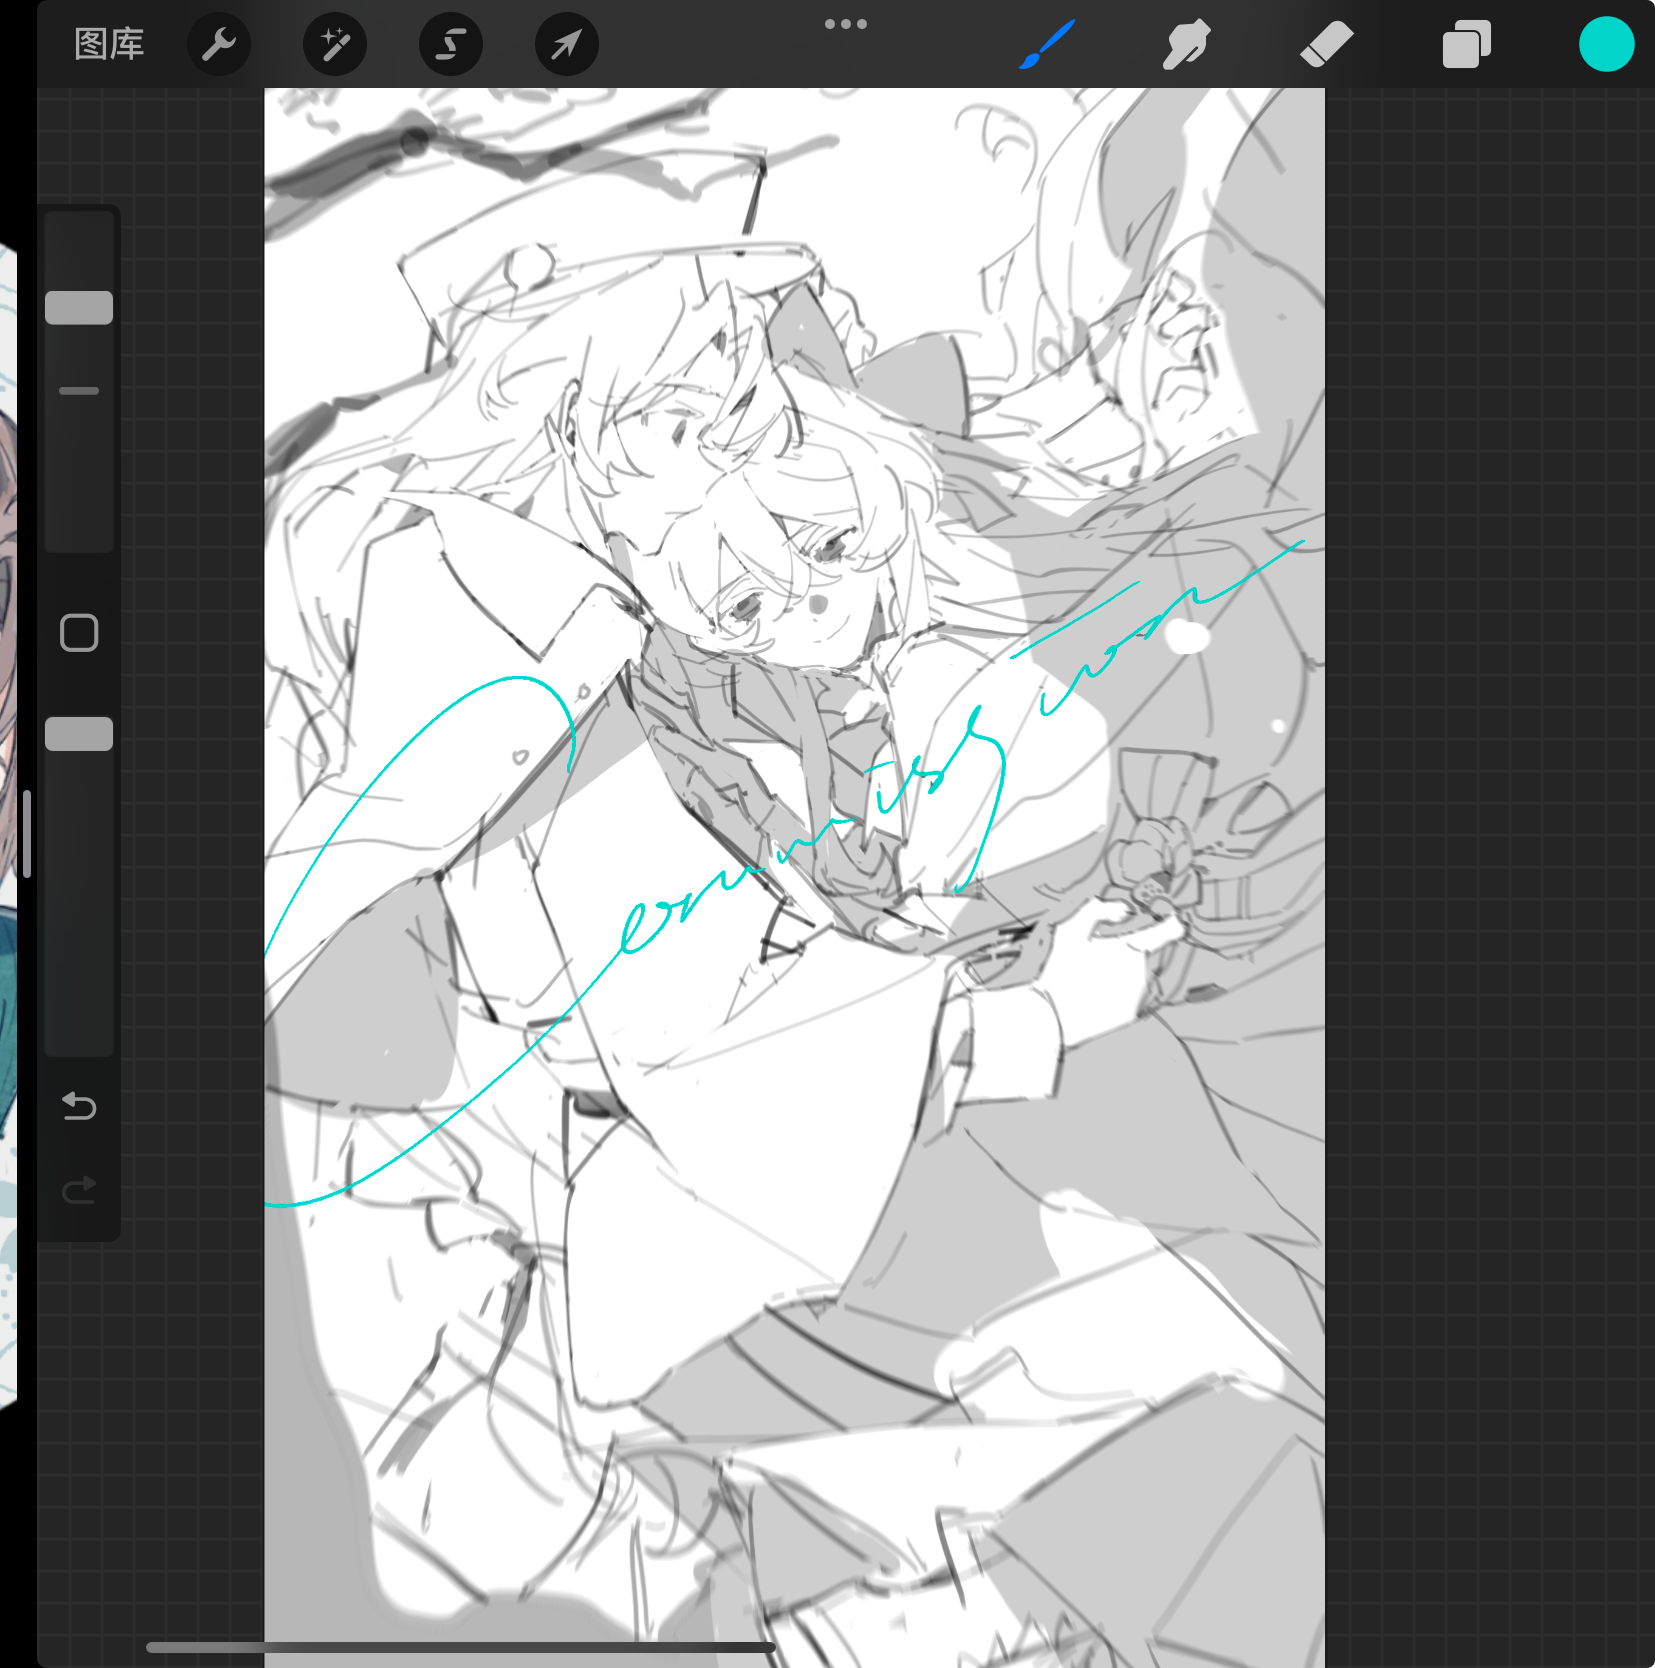
Task: Select the Eraser tool
Action: pos(1327,44)
